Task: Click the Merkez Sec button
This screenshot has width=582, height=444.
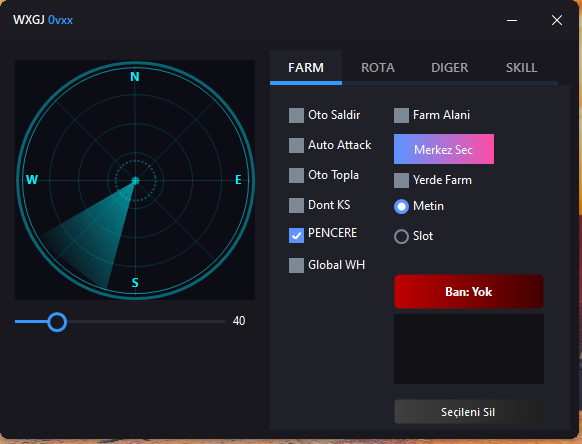Action: click(444, 149)
